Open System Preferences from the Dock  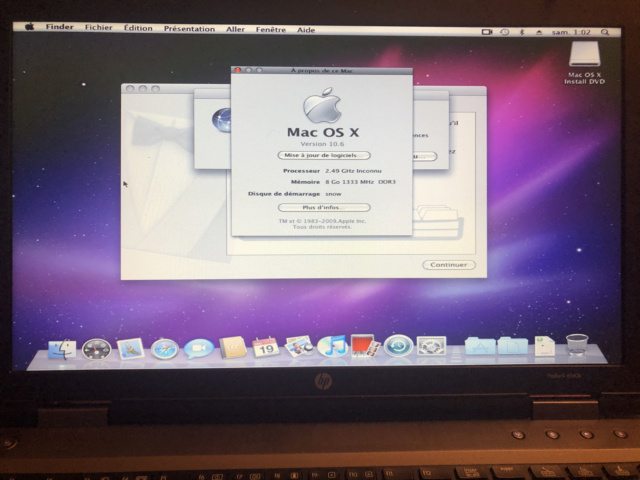click(x=431, y=346)
